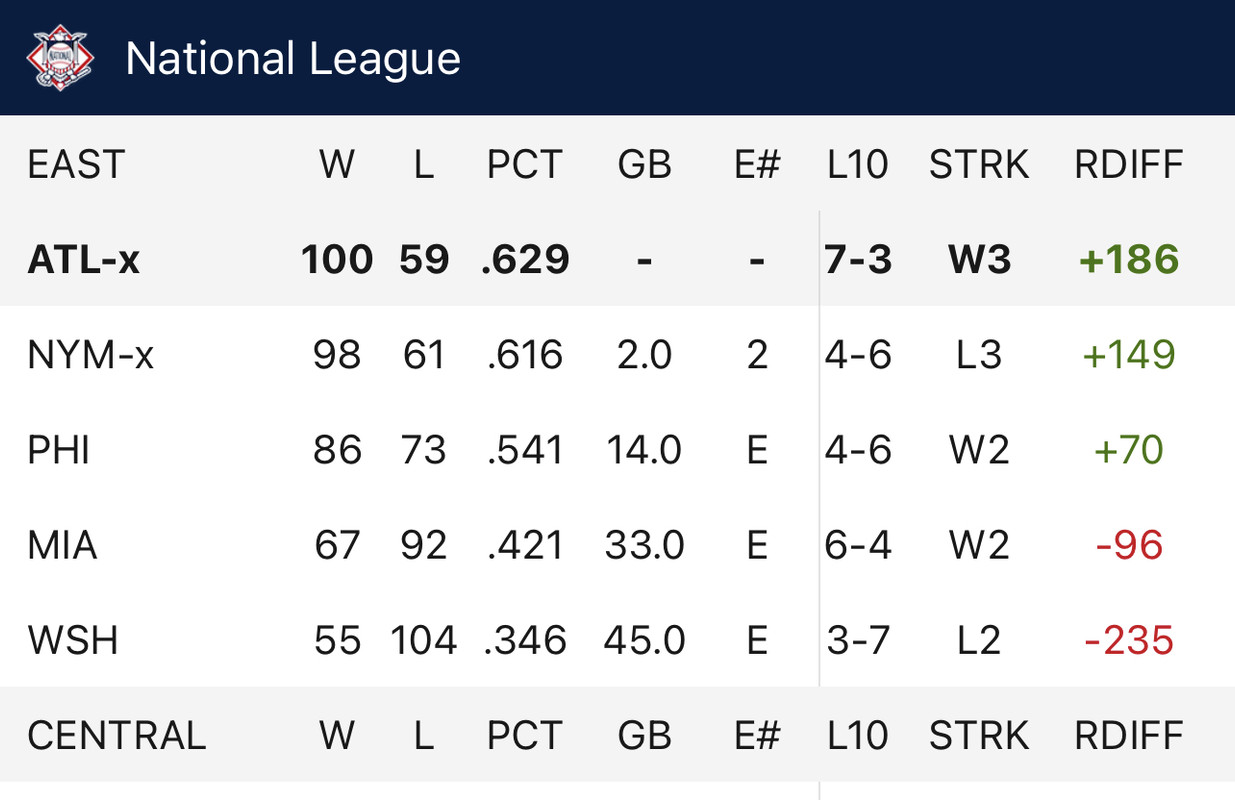Open the National League header

pos(617,58)
